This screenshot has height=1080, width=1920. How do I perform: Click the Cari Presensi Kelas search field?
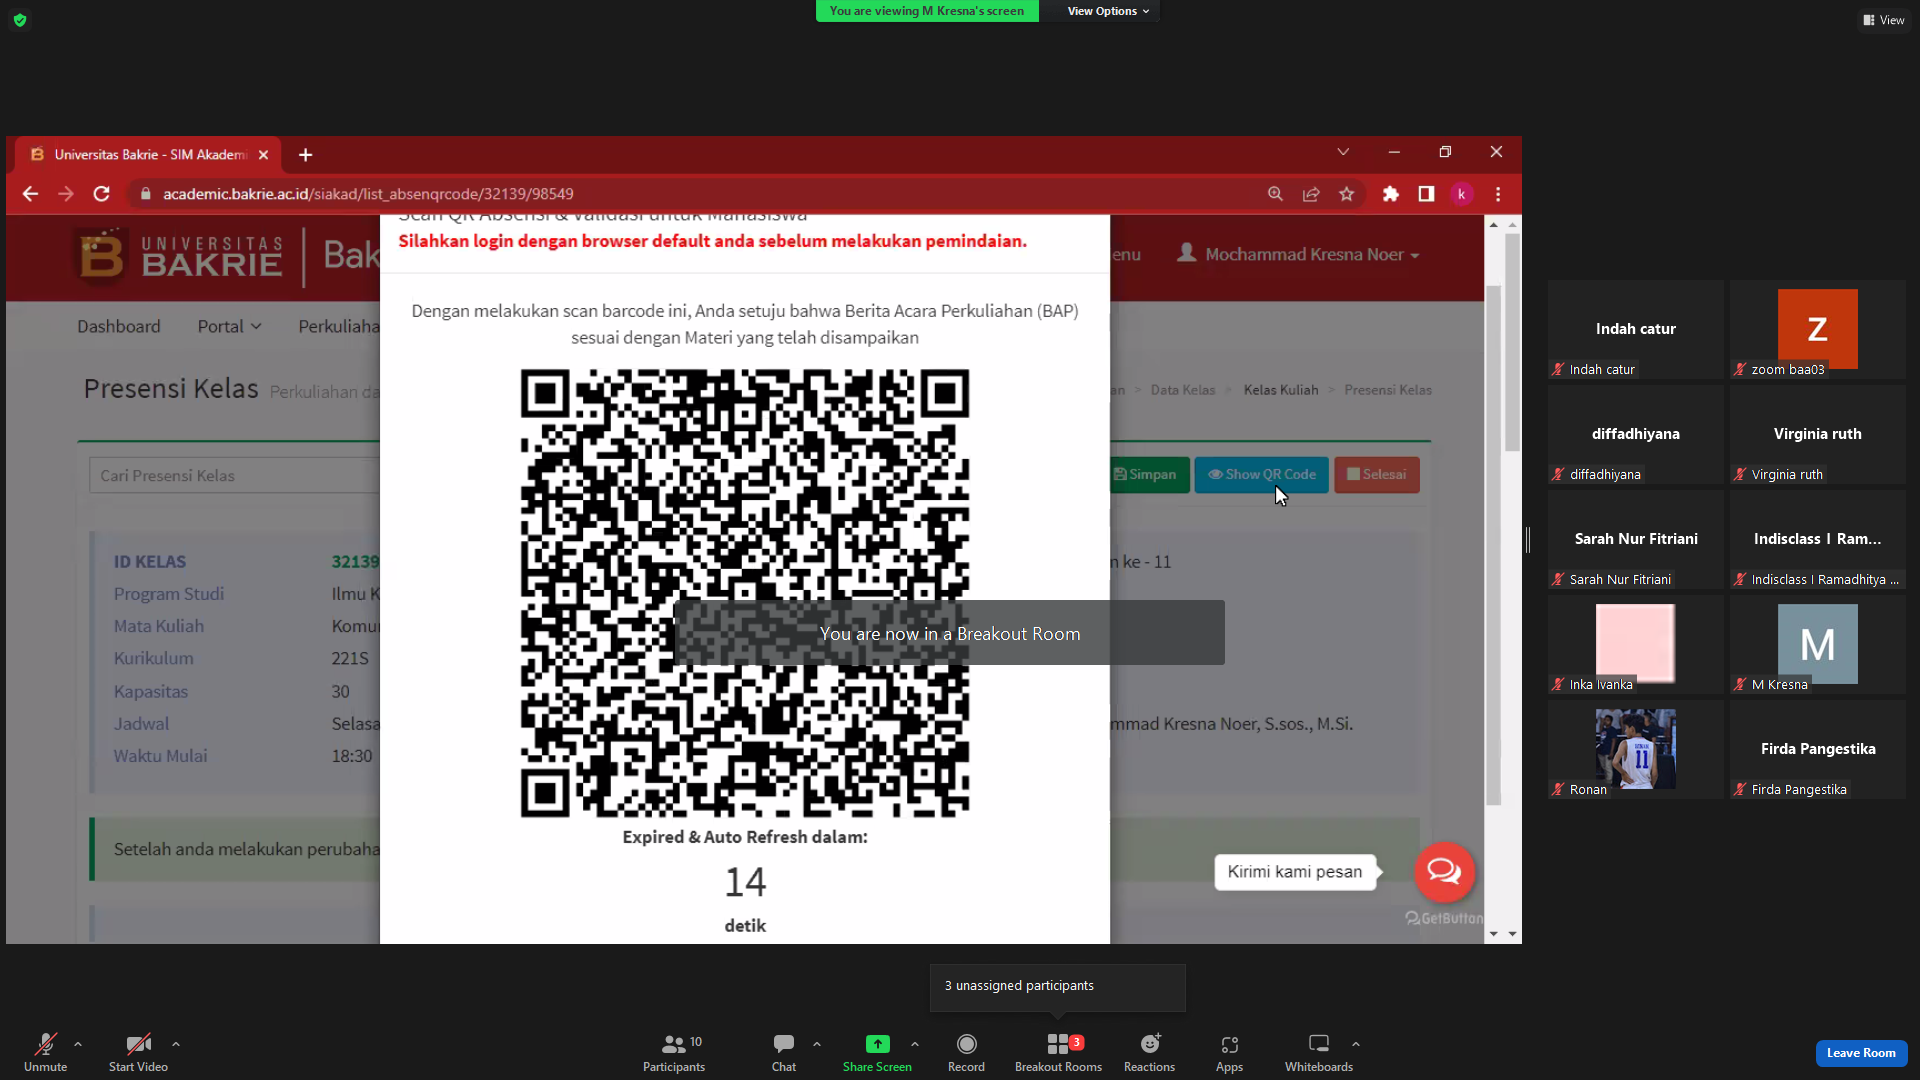(x=235, y=476)
